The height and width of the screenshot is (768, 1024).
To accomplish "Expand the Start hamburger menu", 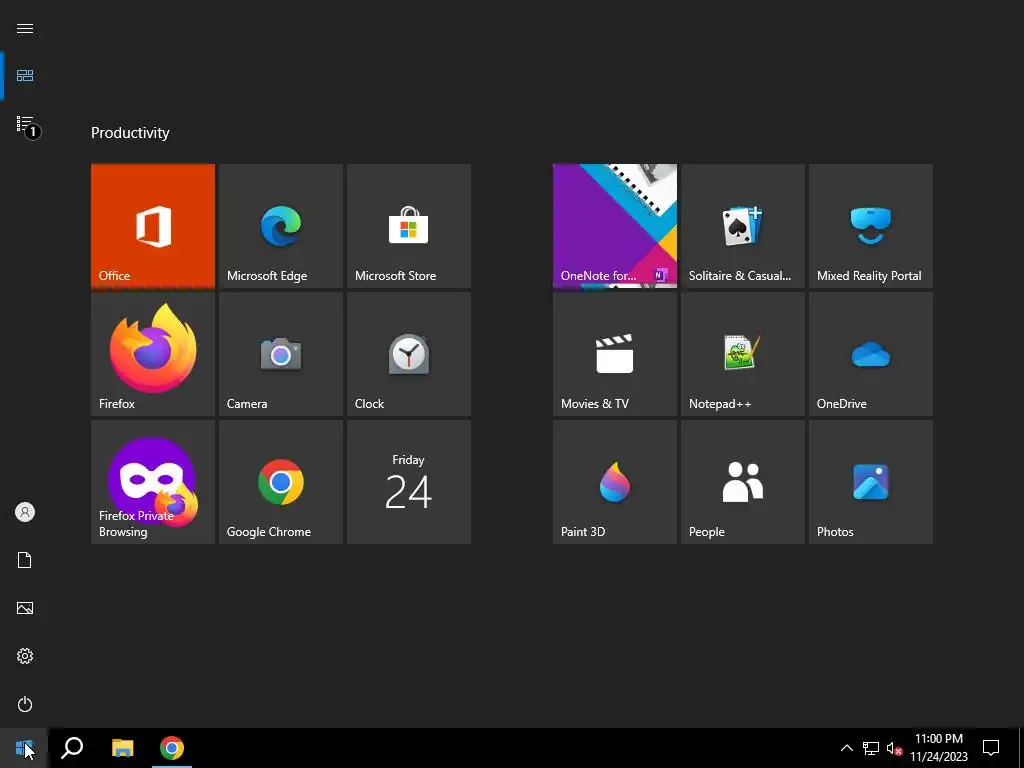I will click(25, 28).
